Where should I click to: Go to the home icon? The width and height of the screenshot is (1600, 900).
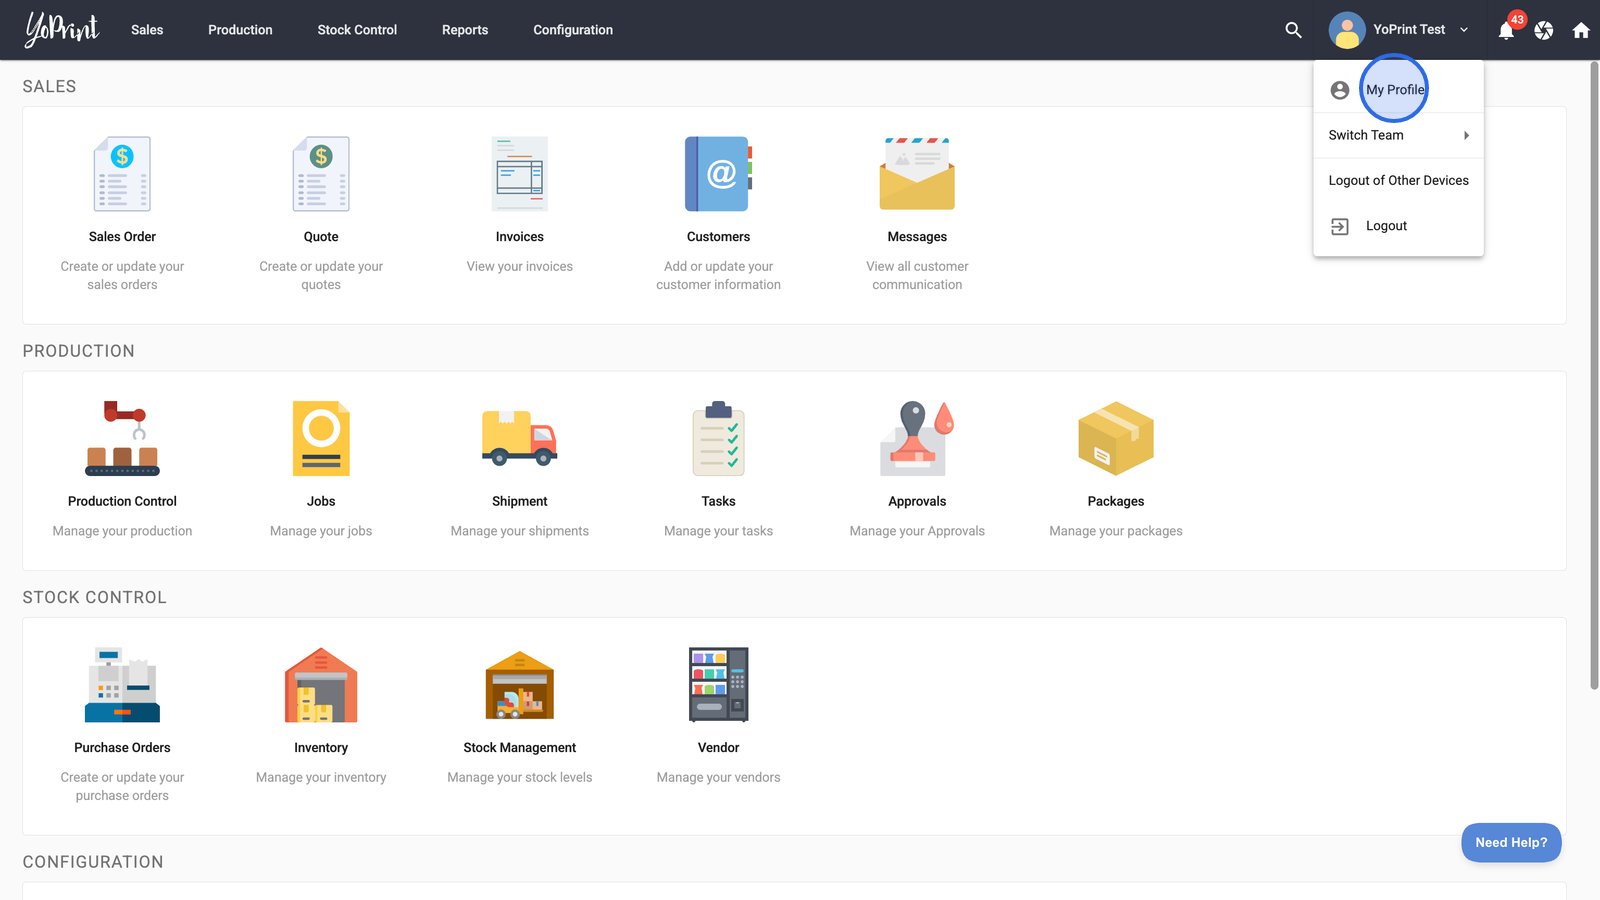tap(1581, 30)
